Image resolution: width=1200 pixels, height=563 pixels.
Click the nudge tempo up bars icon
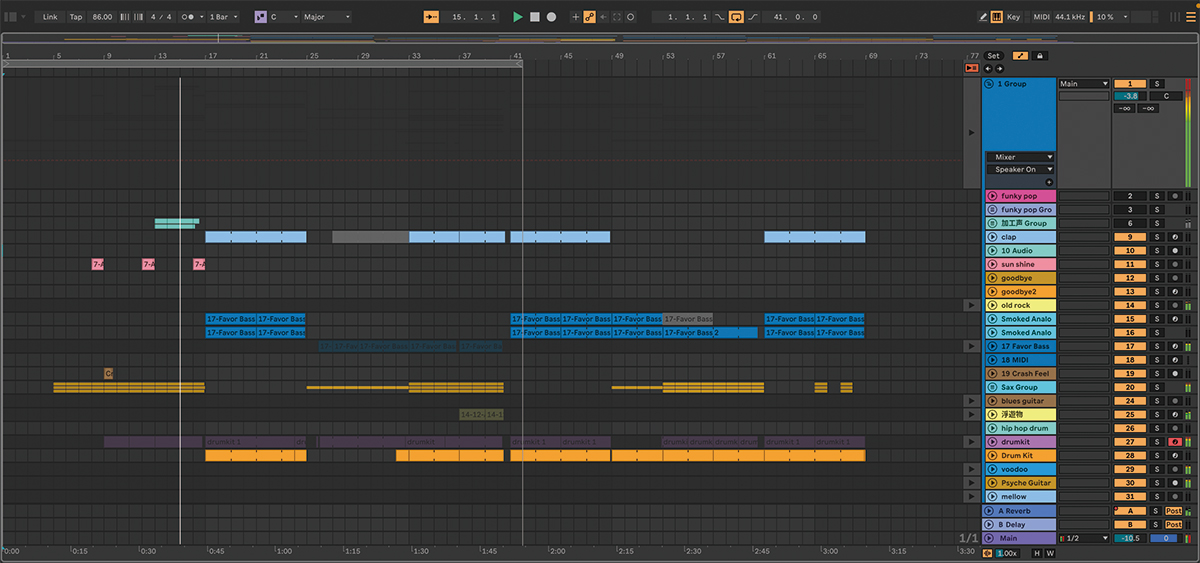pos(136,17)
